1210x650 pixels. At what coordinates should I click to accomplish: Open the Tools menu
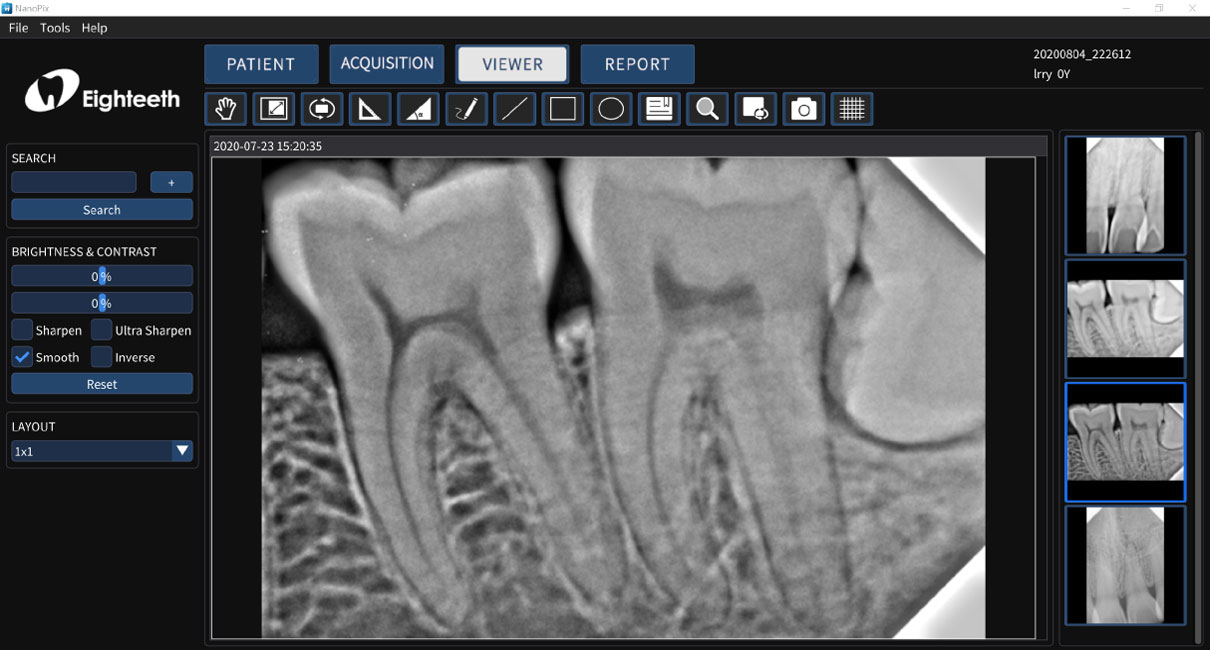[x=54, y=27]
